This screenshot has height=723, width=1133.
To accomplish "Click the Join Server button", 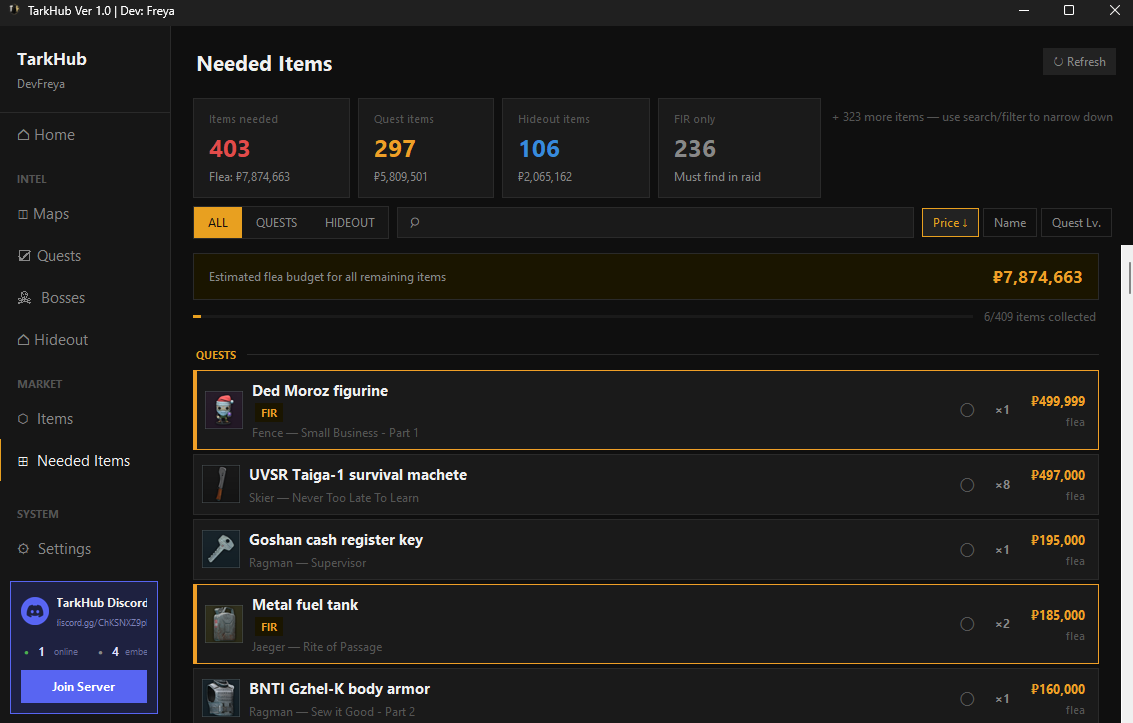I will pyautogui.click(x=84, y=686).
